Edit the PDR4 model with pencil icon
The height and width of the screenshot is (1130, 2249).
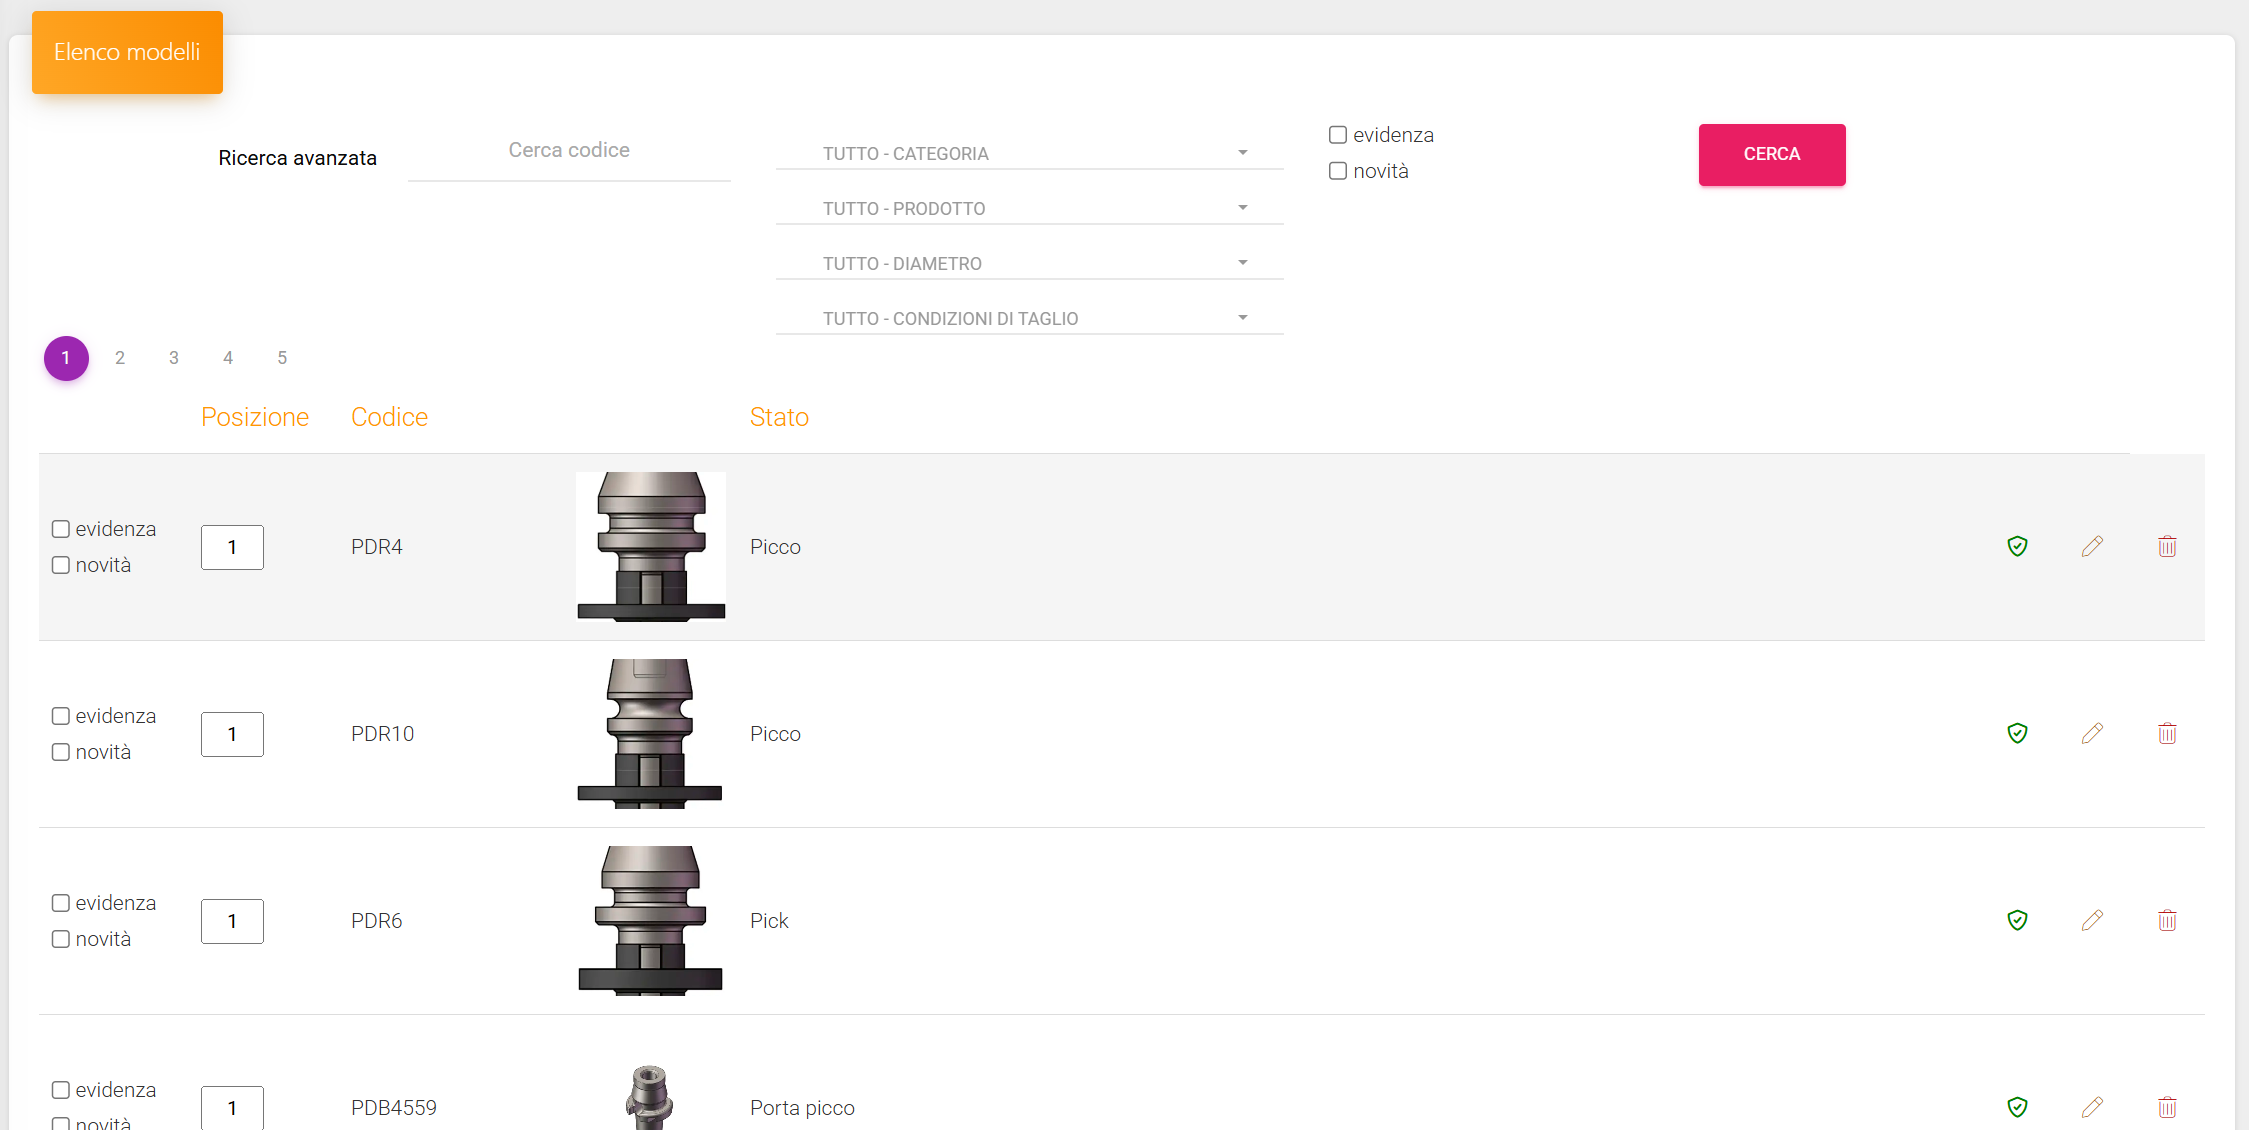[x=2092, y=546]
